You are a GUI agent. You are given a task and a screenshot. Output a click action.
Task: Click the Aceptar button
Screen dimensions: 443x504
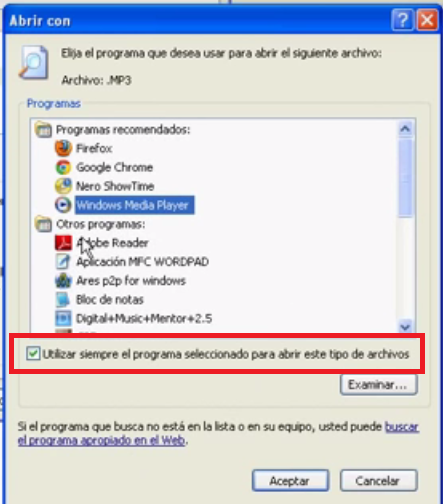pyautogui.click(x=290, y=481)
